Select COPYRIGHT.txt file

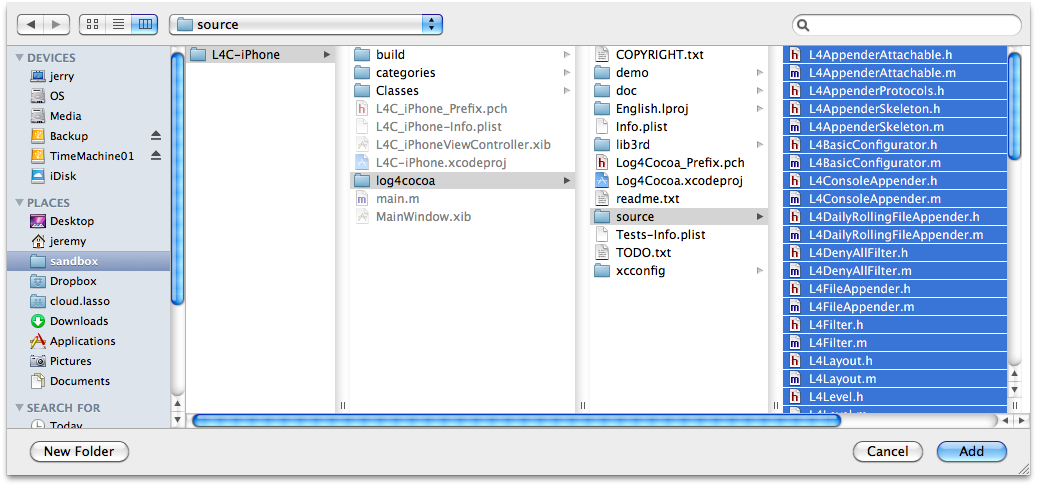point(679,55)
